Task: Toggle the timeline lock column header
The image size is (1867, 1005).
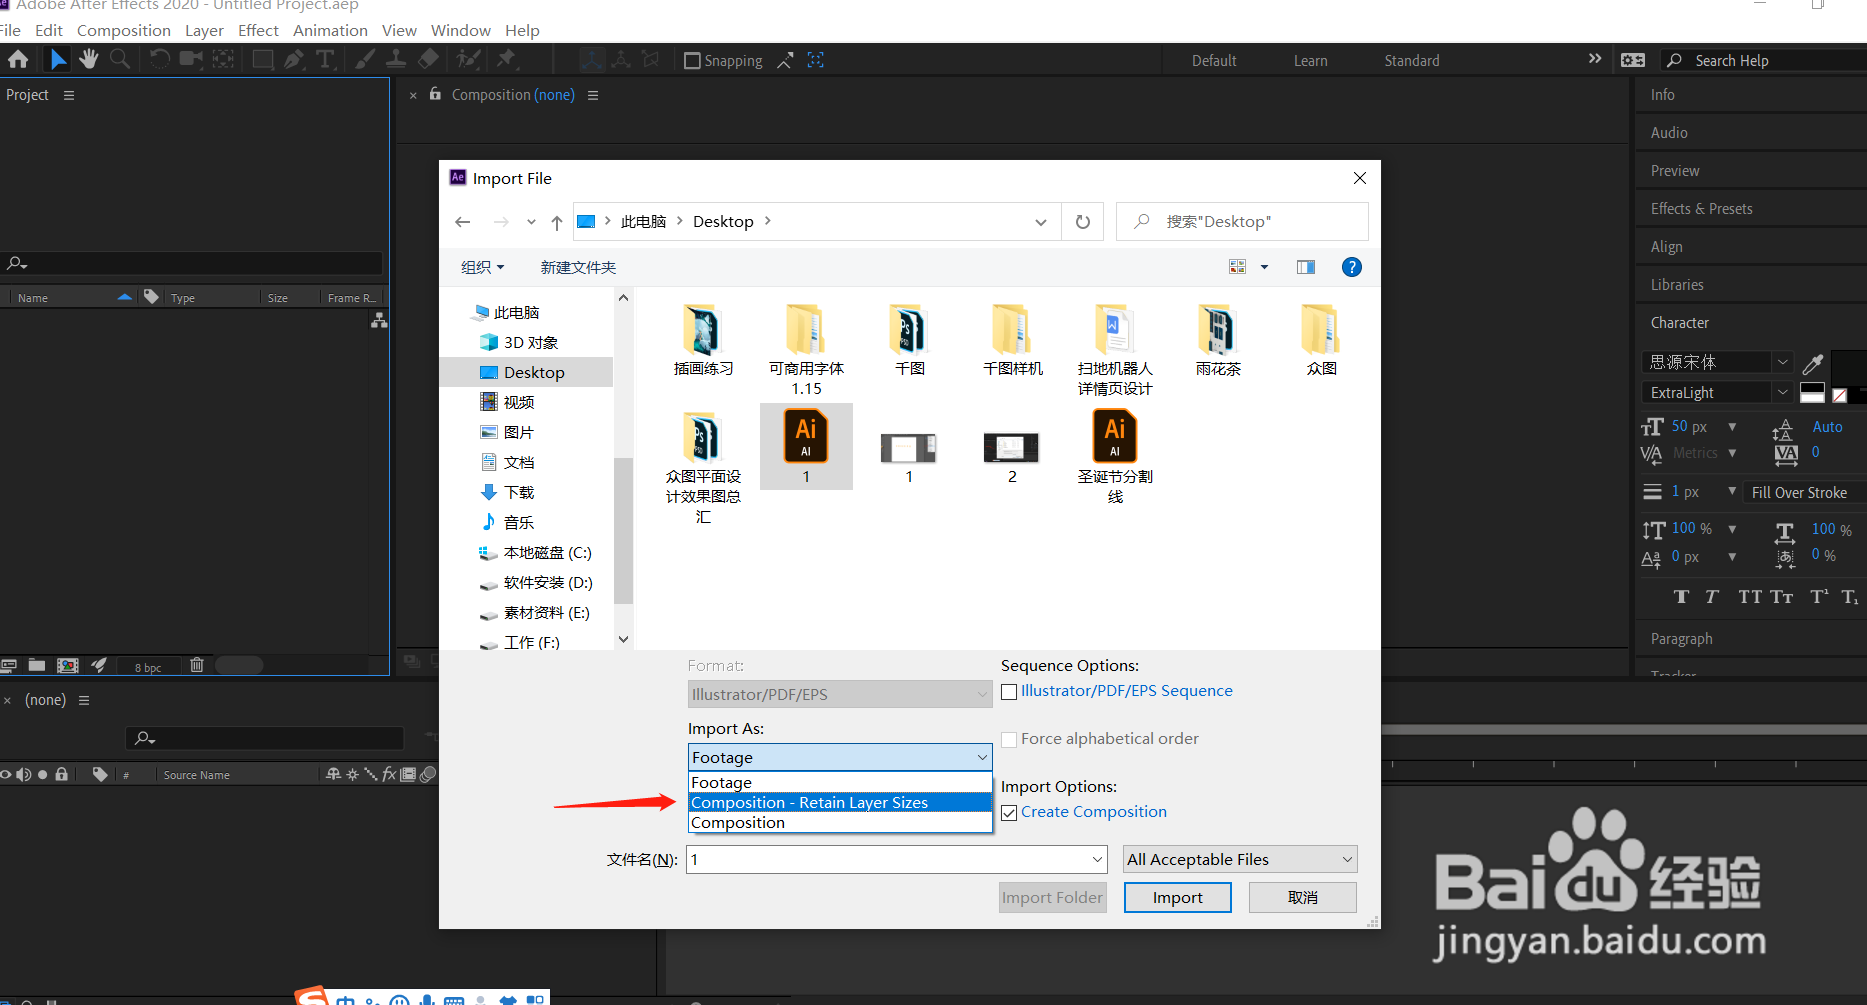Action: click(x=62, y=774)
